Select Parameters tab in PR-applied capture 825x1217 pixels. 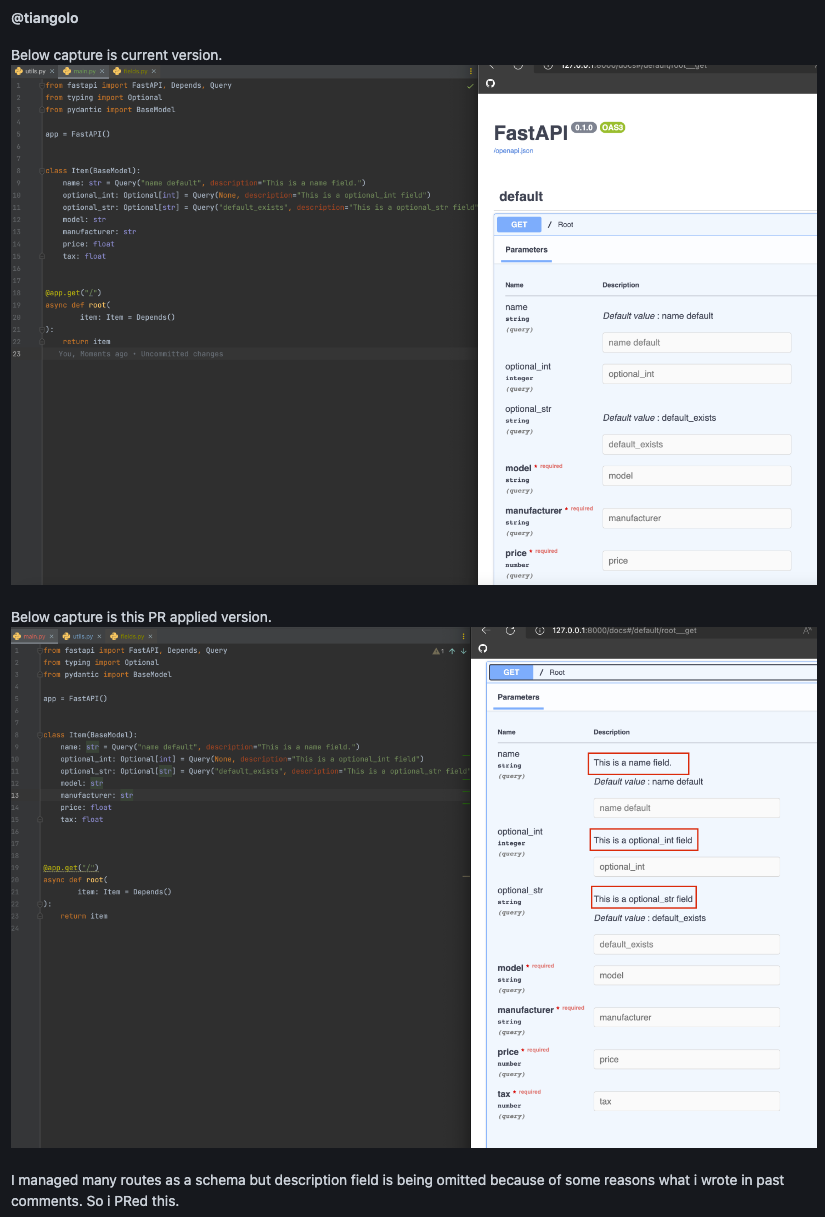coord(518,697)
